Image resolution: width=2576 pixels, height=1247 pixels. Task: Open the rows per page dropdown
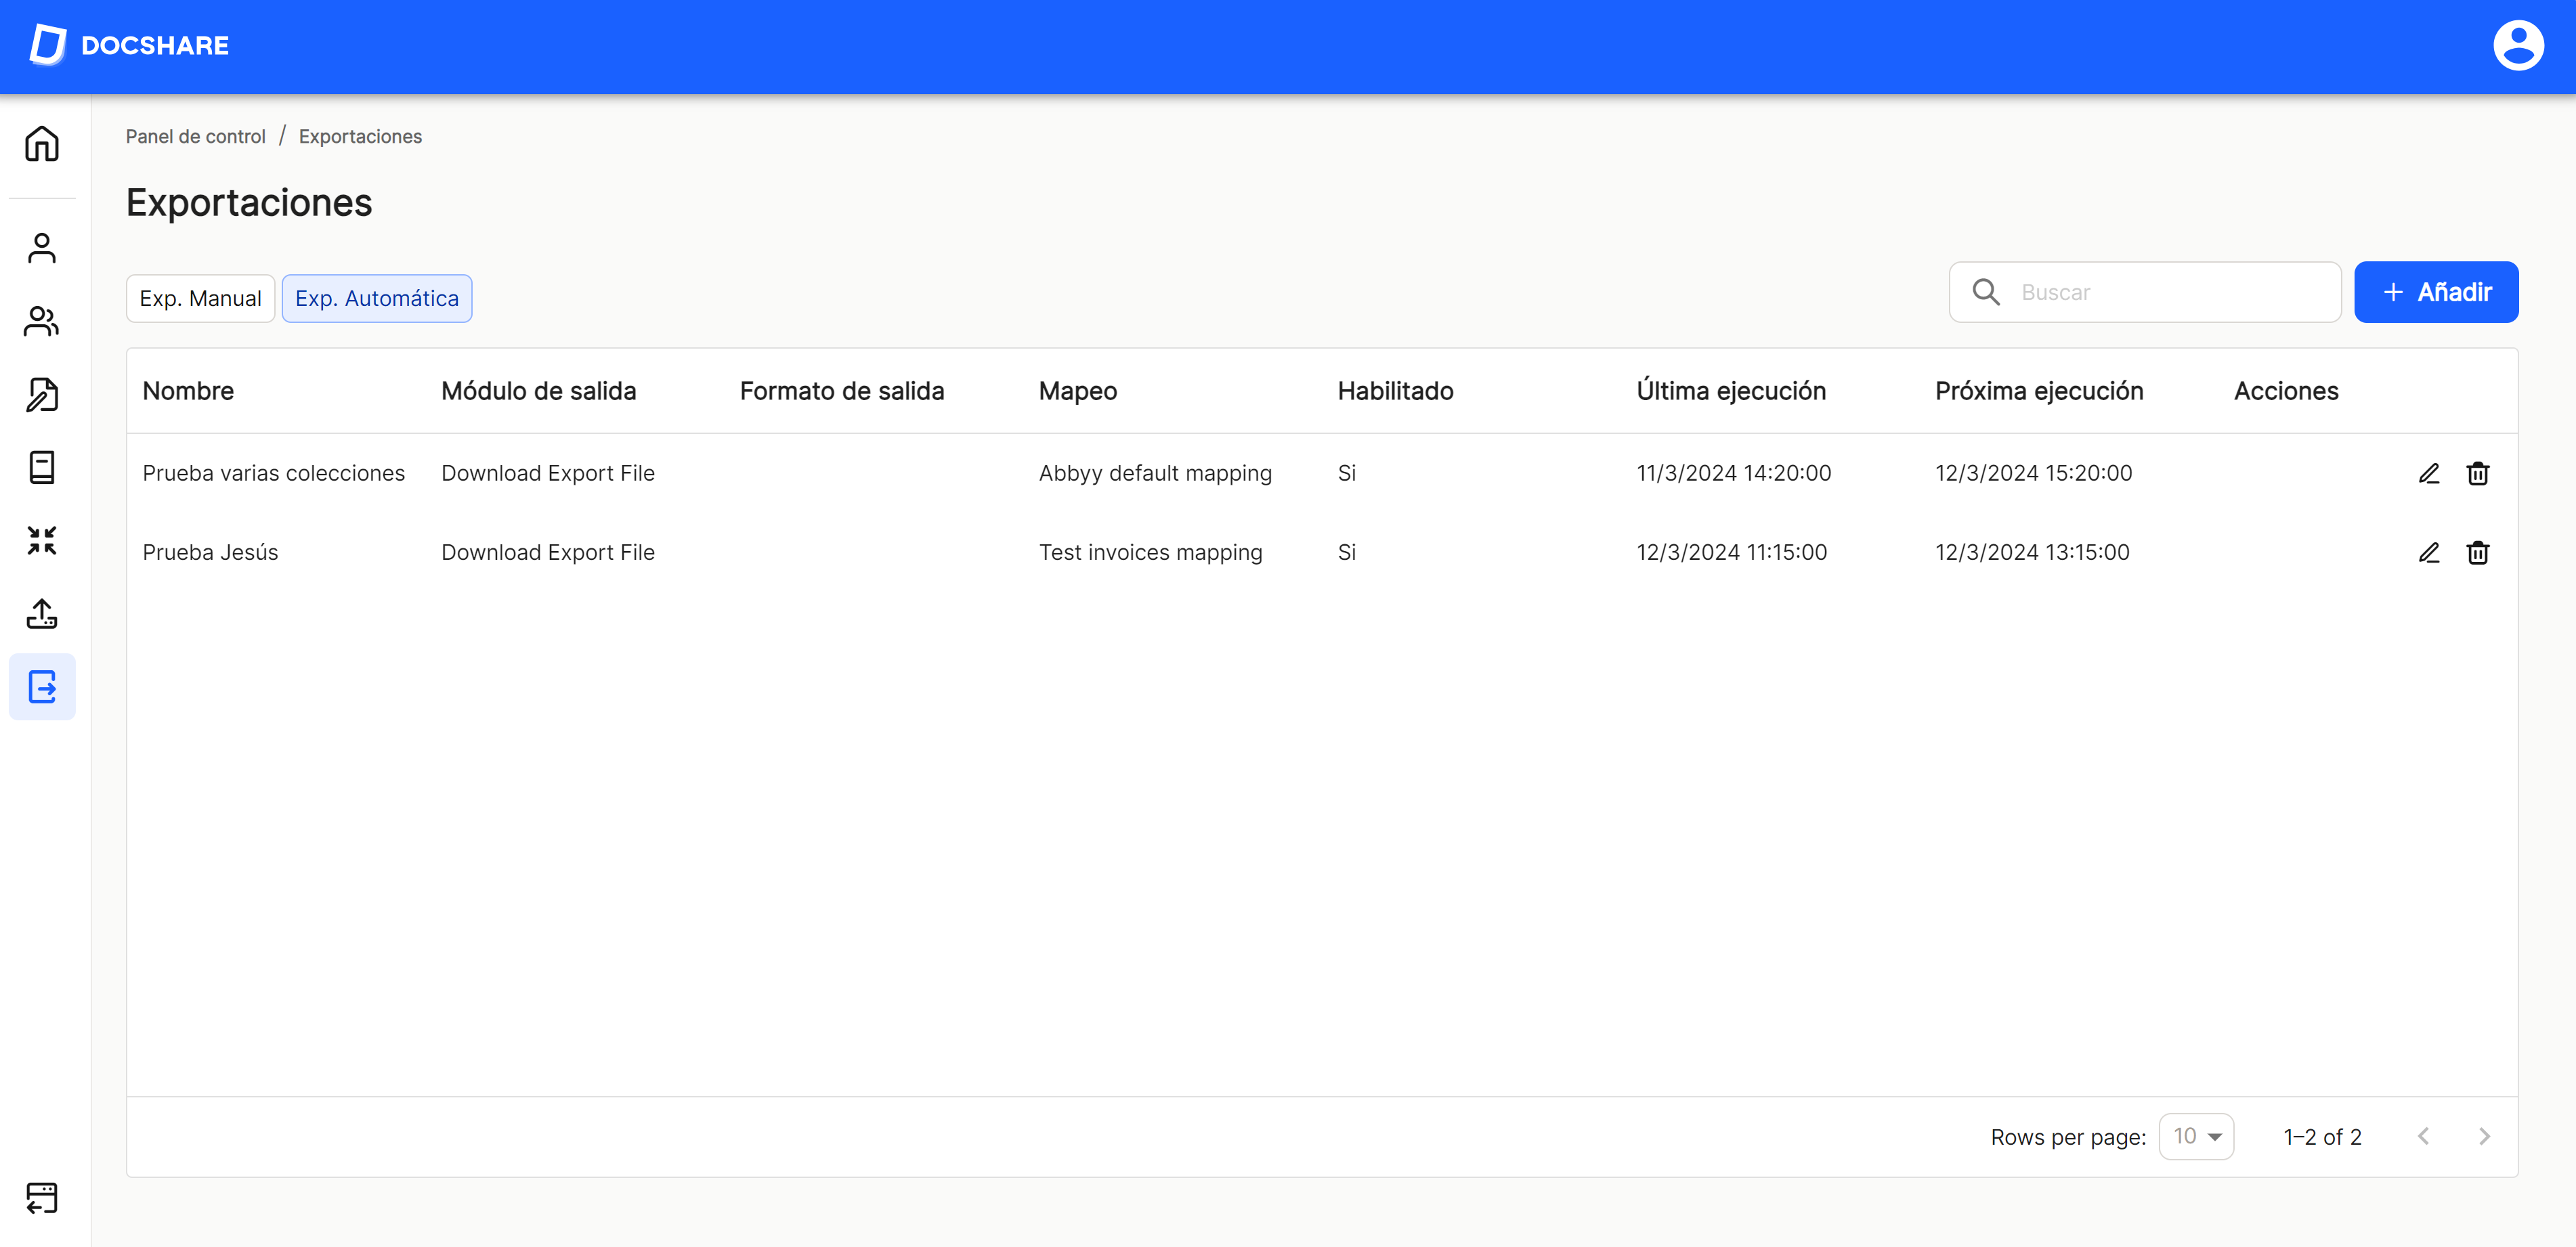pyautogui.click(x=2196, y=1136)
